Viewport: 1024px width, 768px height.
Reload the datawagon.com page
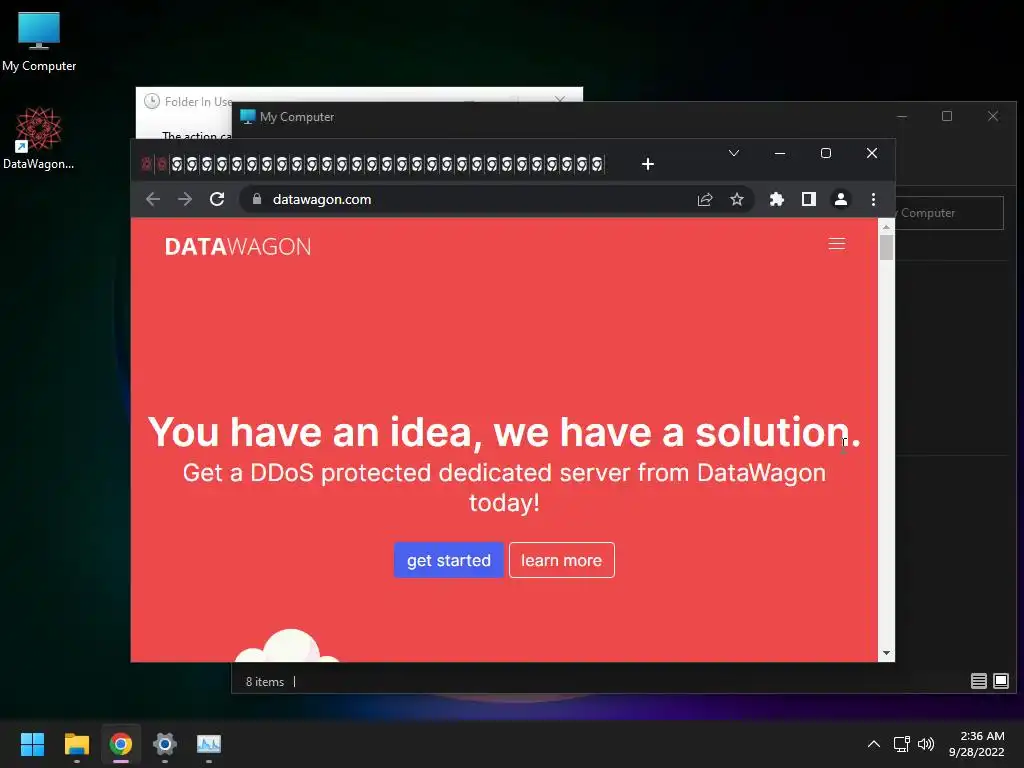point(217,199)
